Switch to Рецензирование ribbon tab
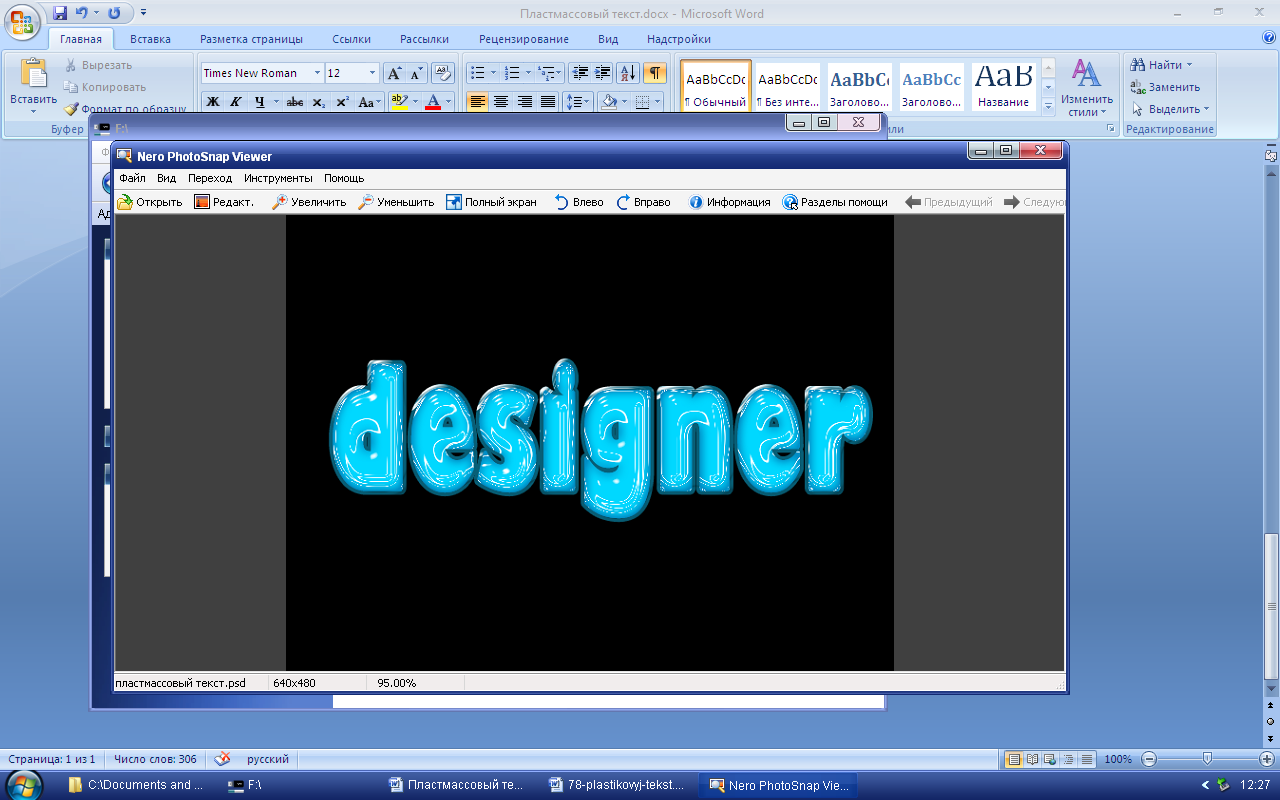Image resolution: width=1280 pixels, height=800 pixels. click(524, 39)
